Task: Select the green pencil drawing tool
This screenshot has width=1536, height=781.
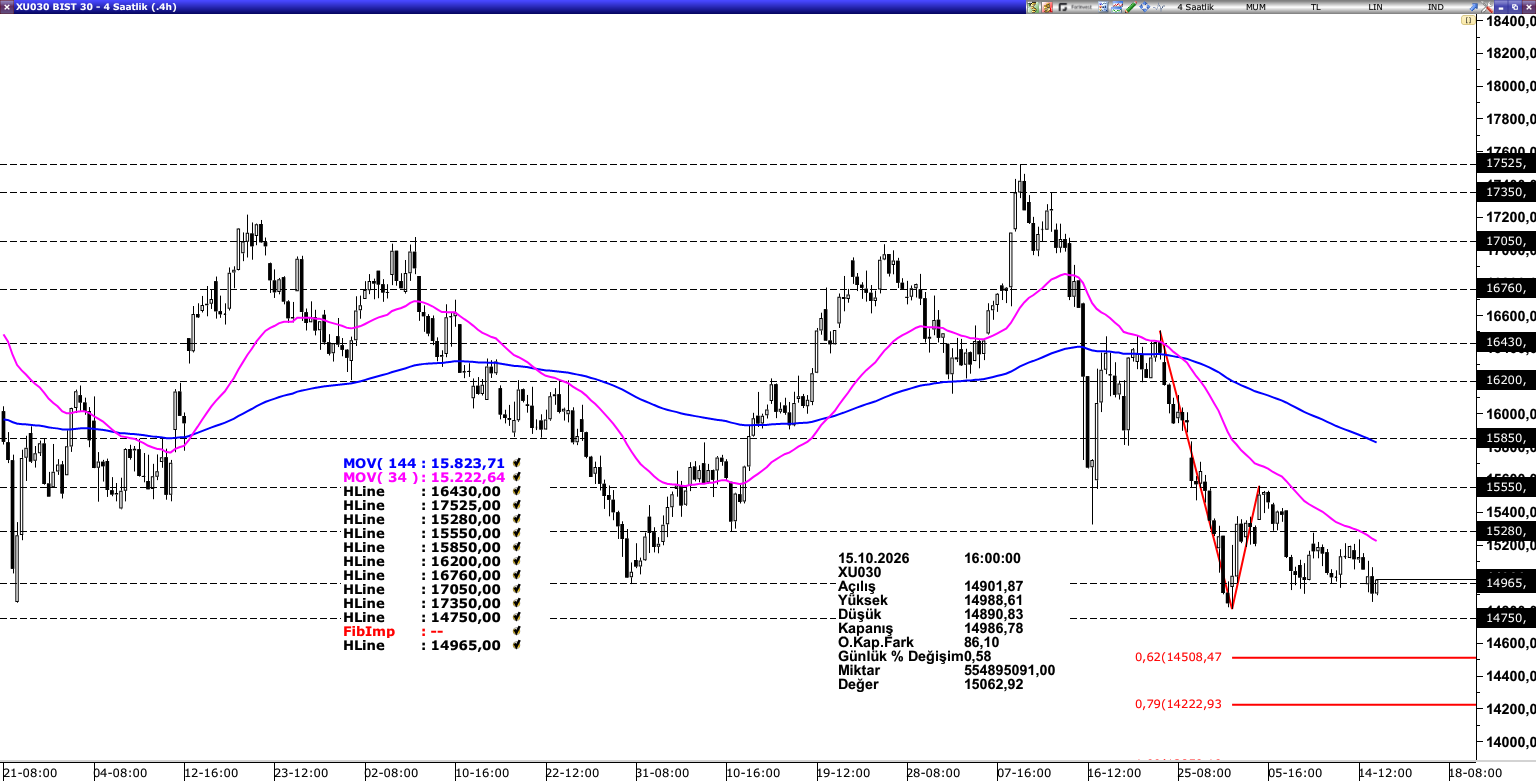Action: pyautogui.click(x=1131, y=7)
